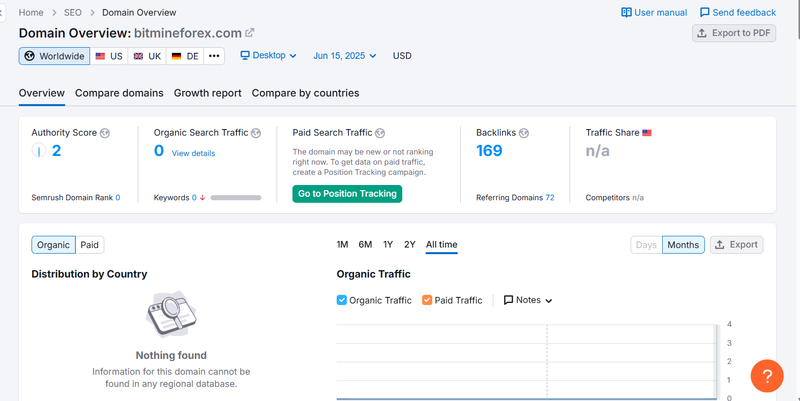Screen dimensions: 800x401
Task: Click the Keywords gray progress bar
Action: point(236,197)
